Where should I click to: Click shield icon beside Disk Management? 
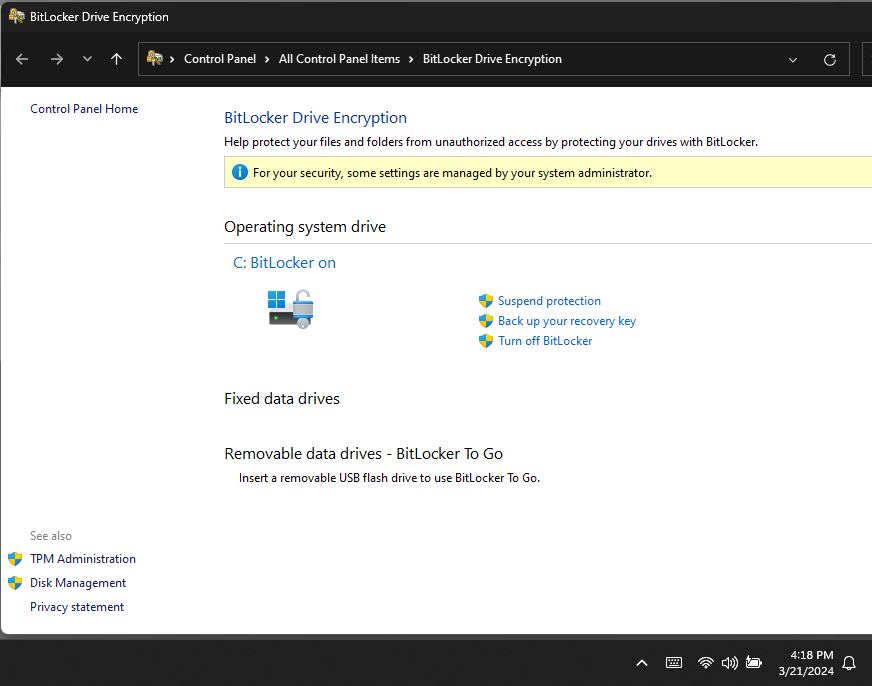[x=15, y=583]
